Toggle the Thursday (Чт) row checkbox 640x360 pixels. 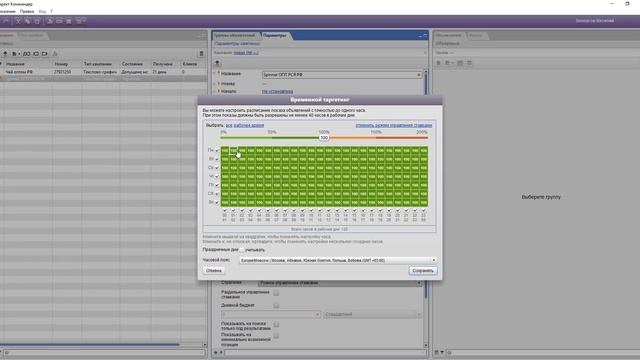tap(217, 176)
